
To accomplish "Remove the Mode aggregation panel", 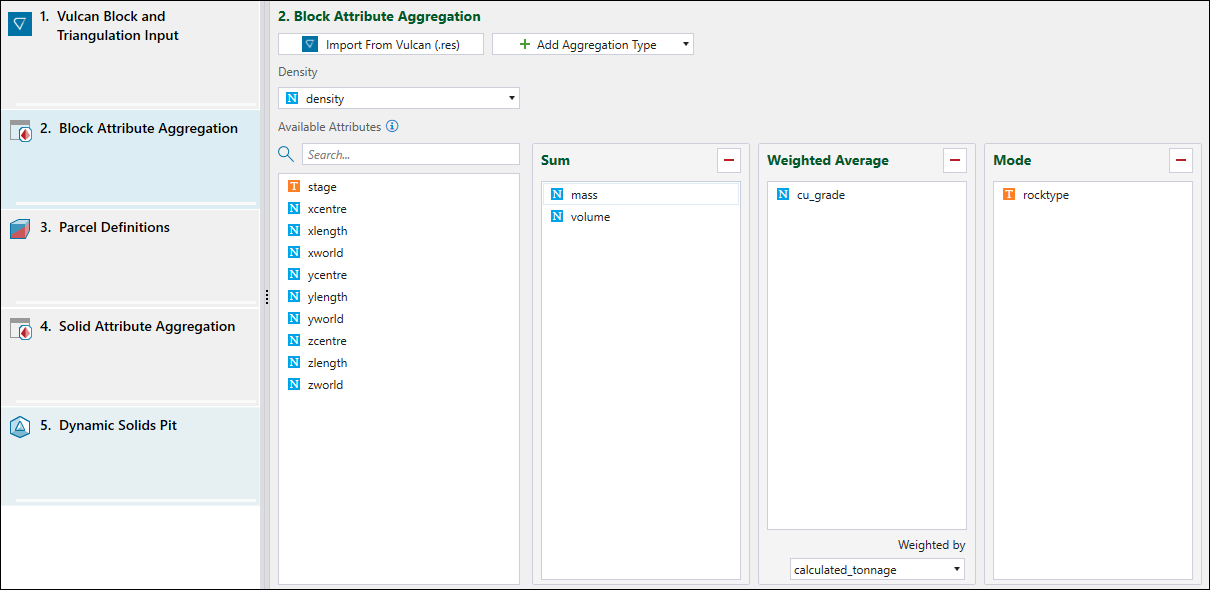I will 1180,160.
